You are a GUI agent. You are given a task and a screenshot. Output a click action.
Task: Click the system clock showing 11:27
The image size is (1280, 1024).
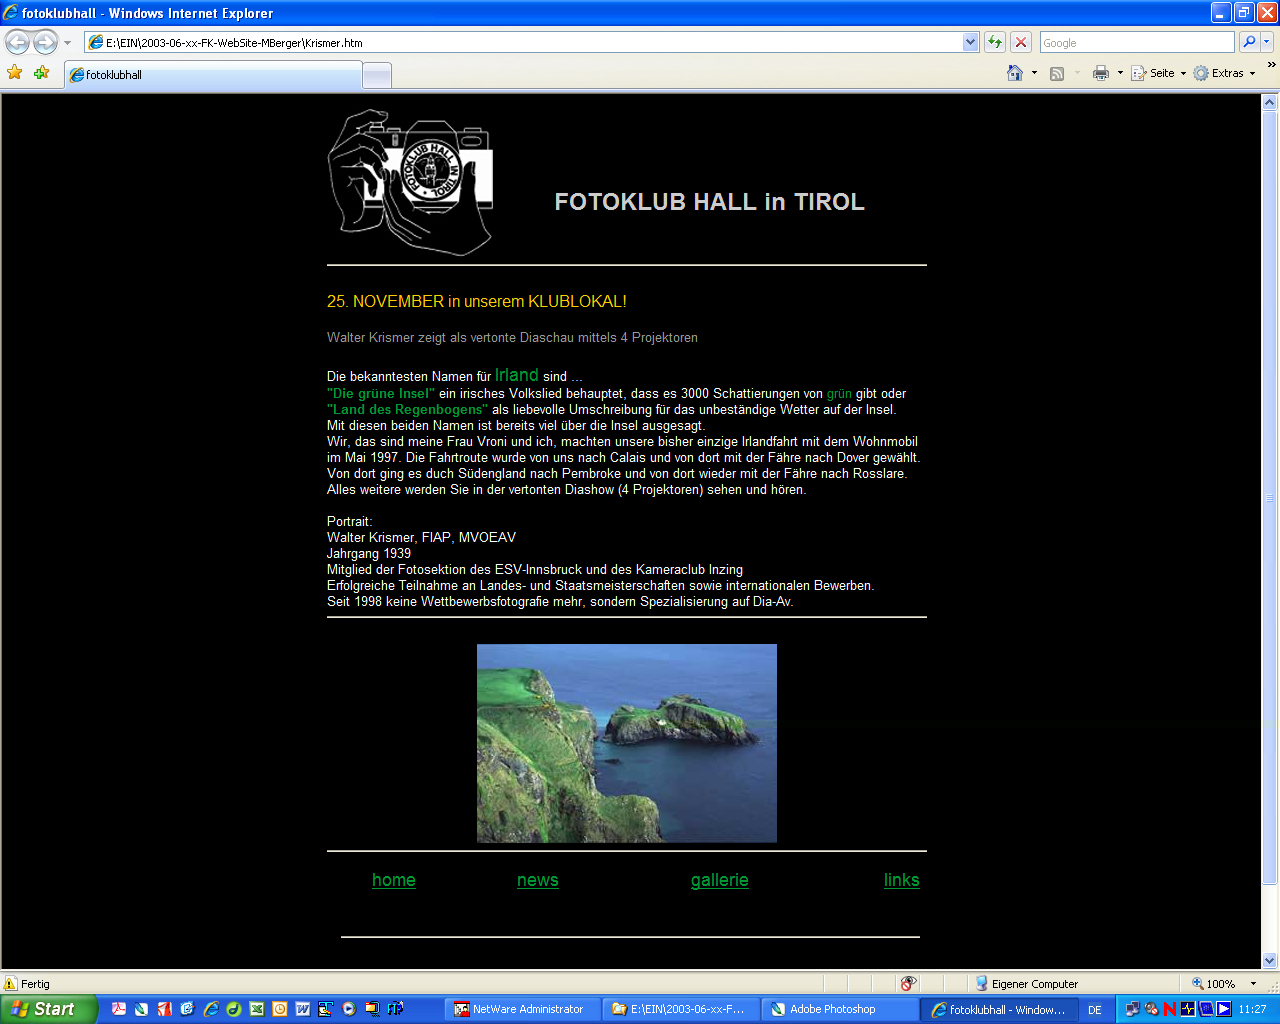1253,1010
